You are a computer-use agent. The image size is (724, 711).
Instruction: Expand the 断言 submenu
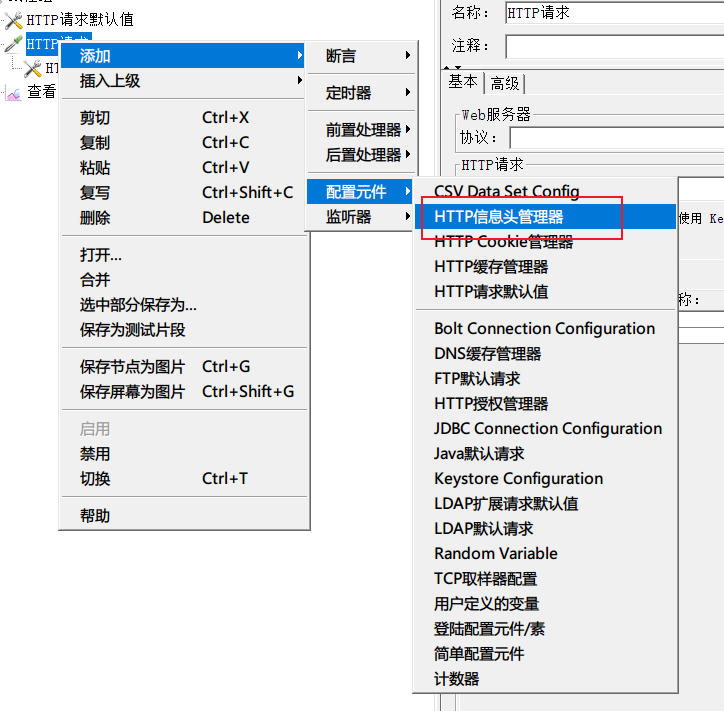pos(362,56)
